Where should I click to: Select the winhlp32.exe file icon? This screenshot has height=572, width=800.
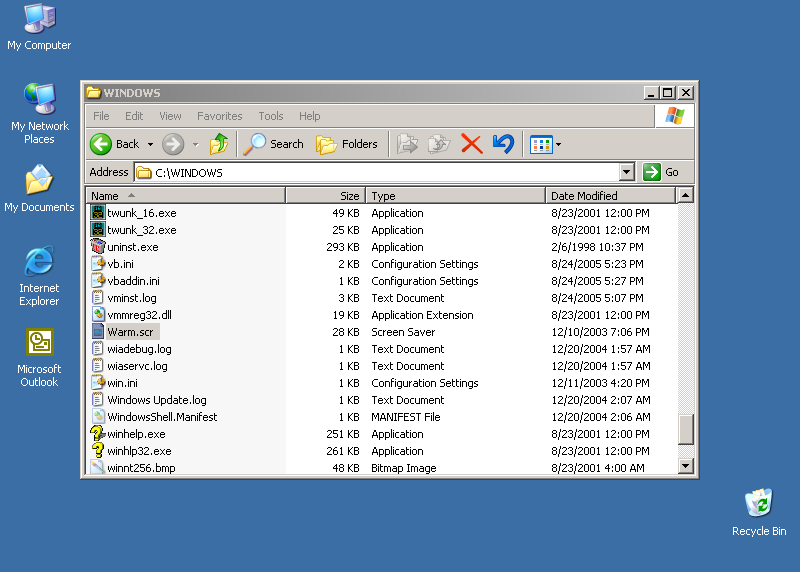[x=97, y=451]
